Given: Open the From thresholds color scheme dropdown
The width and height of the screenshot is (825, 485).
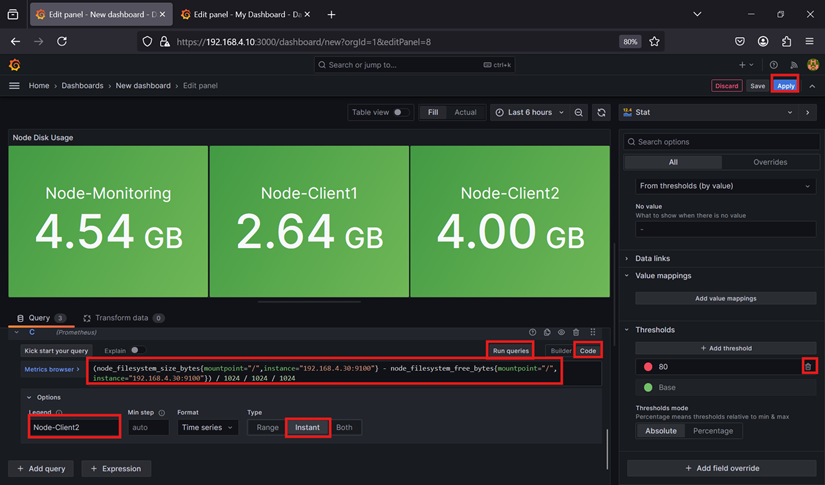Looking at the screenshot, I should 726,186.
